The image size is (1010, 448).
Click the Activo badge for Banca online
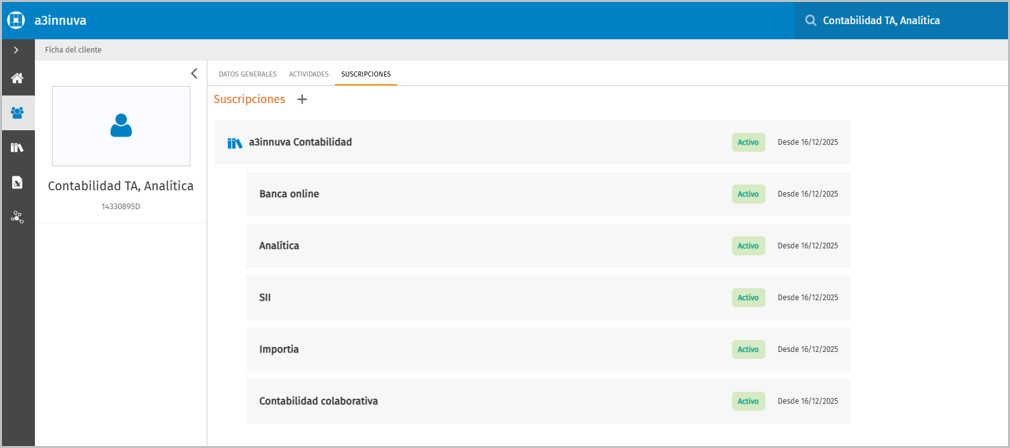pos(748,194)
